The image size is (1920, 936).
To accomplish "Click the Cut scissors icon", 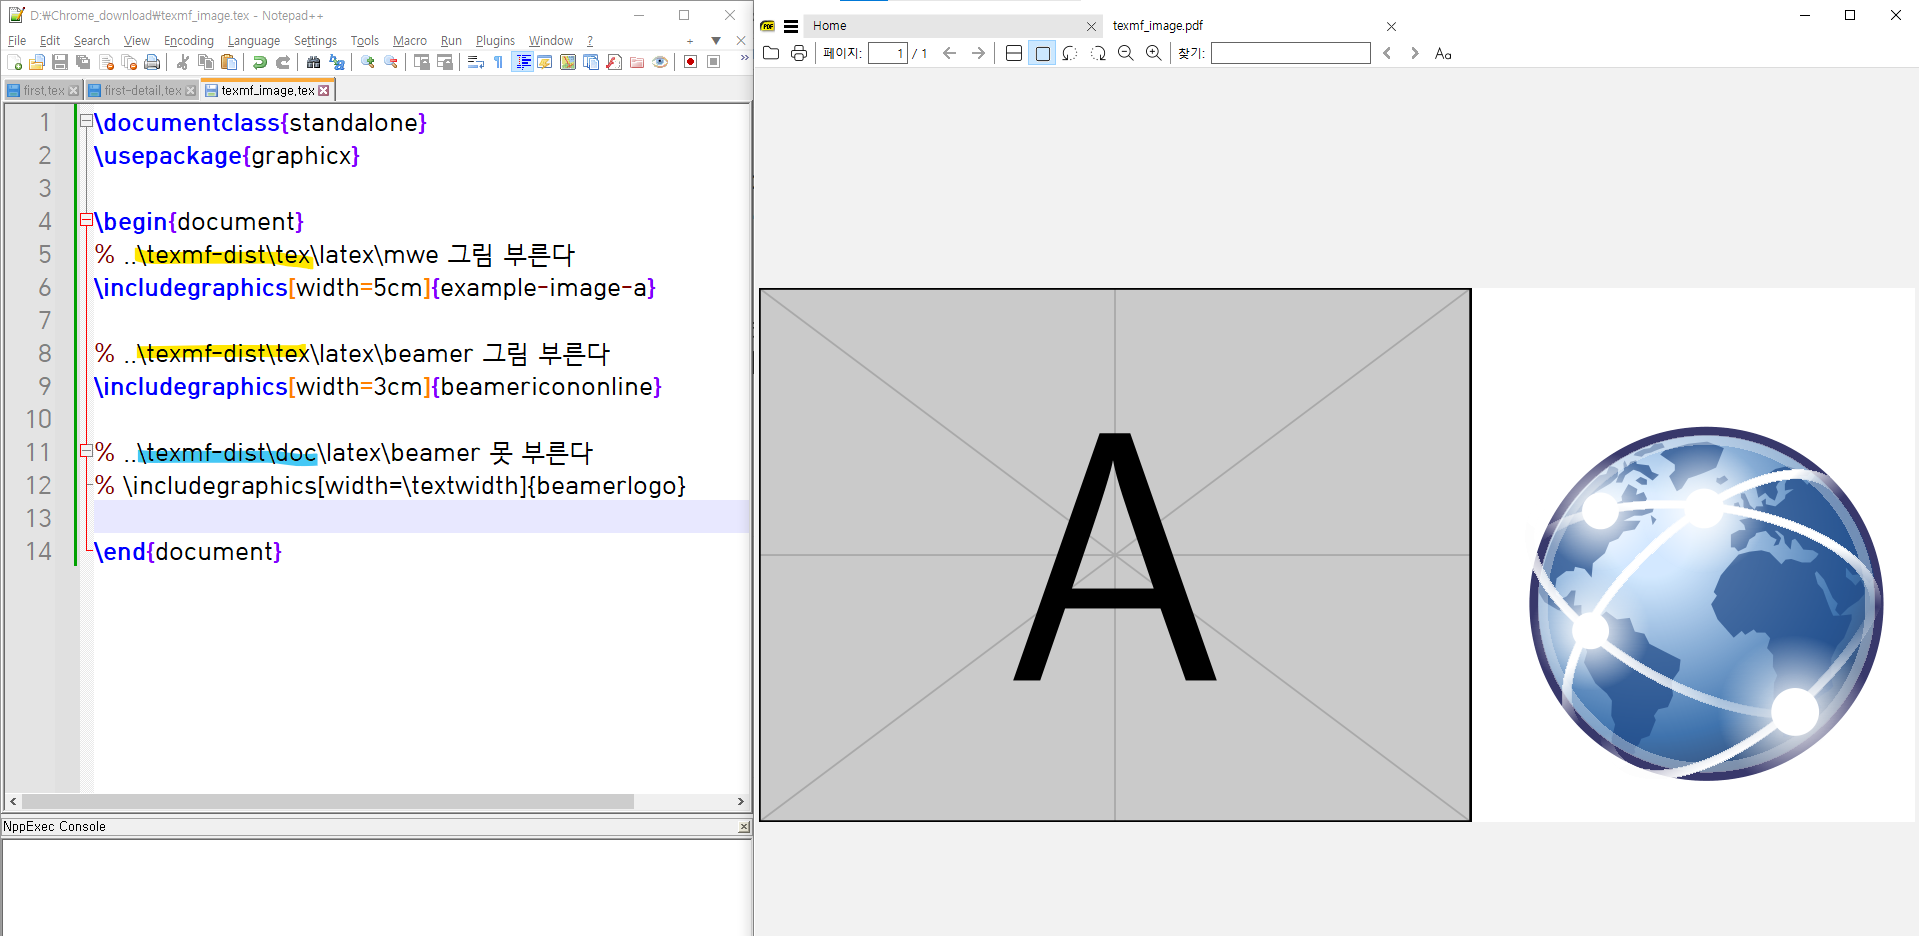I will (182, 62).
